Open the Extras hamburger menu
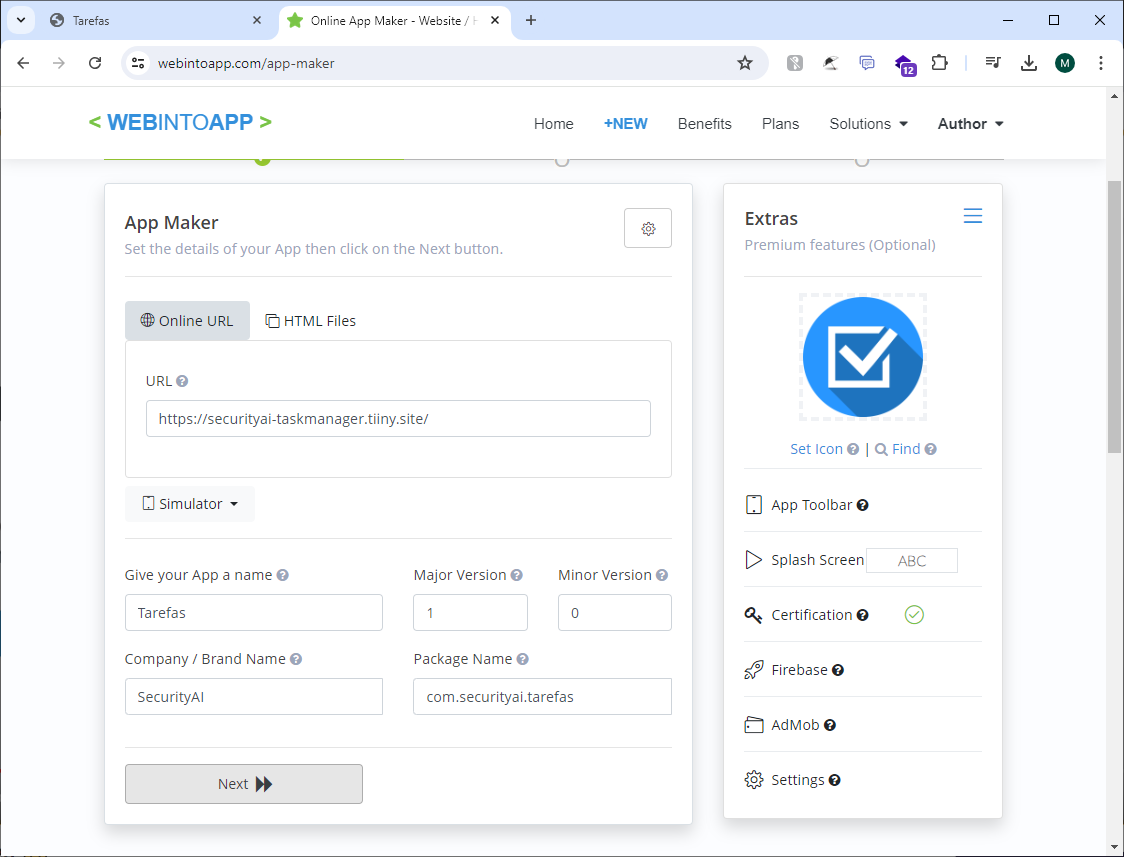 [972, 216]
